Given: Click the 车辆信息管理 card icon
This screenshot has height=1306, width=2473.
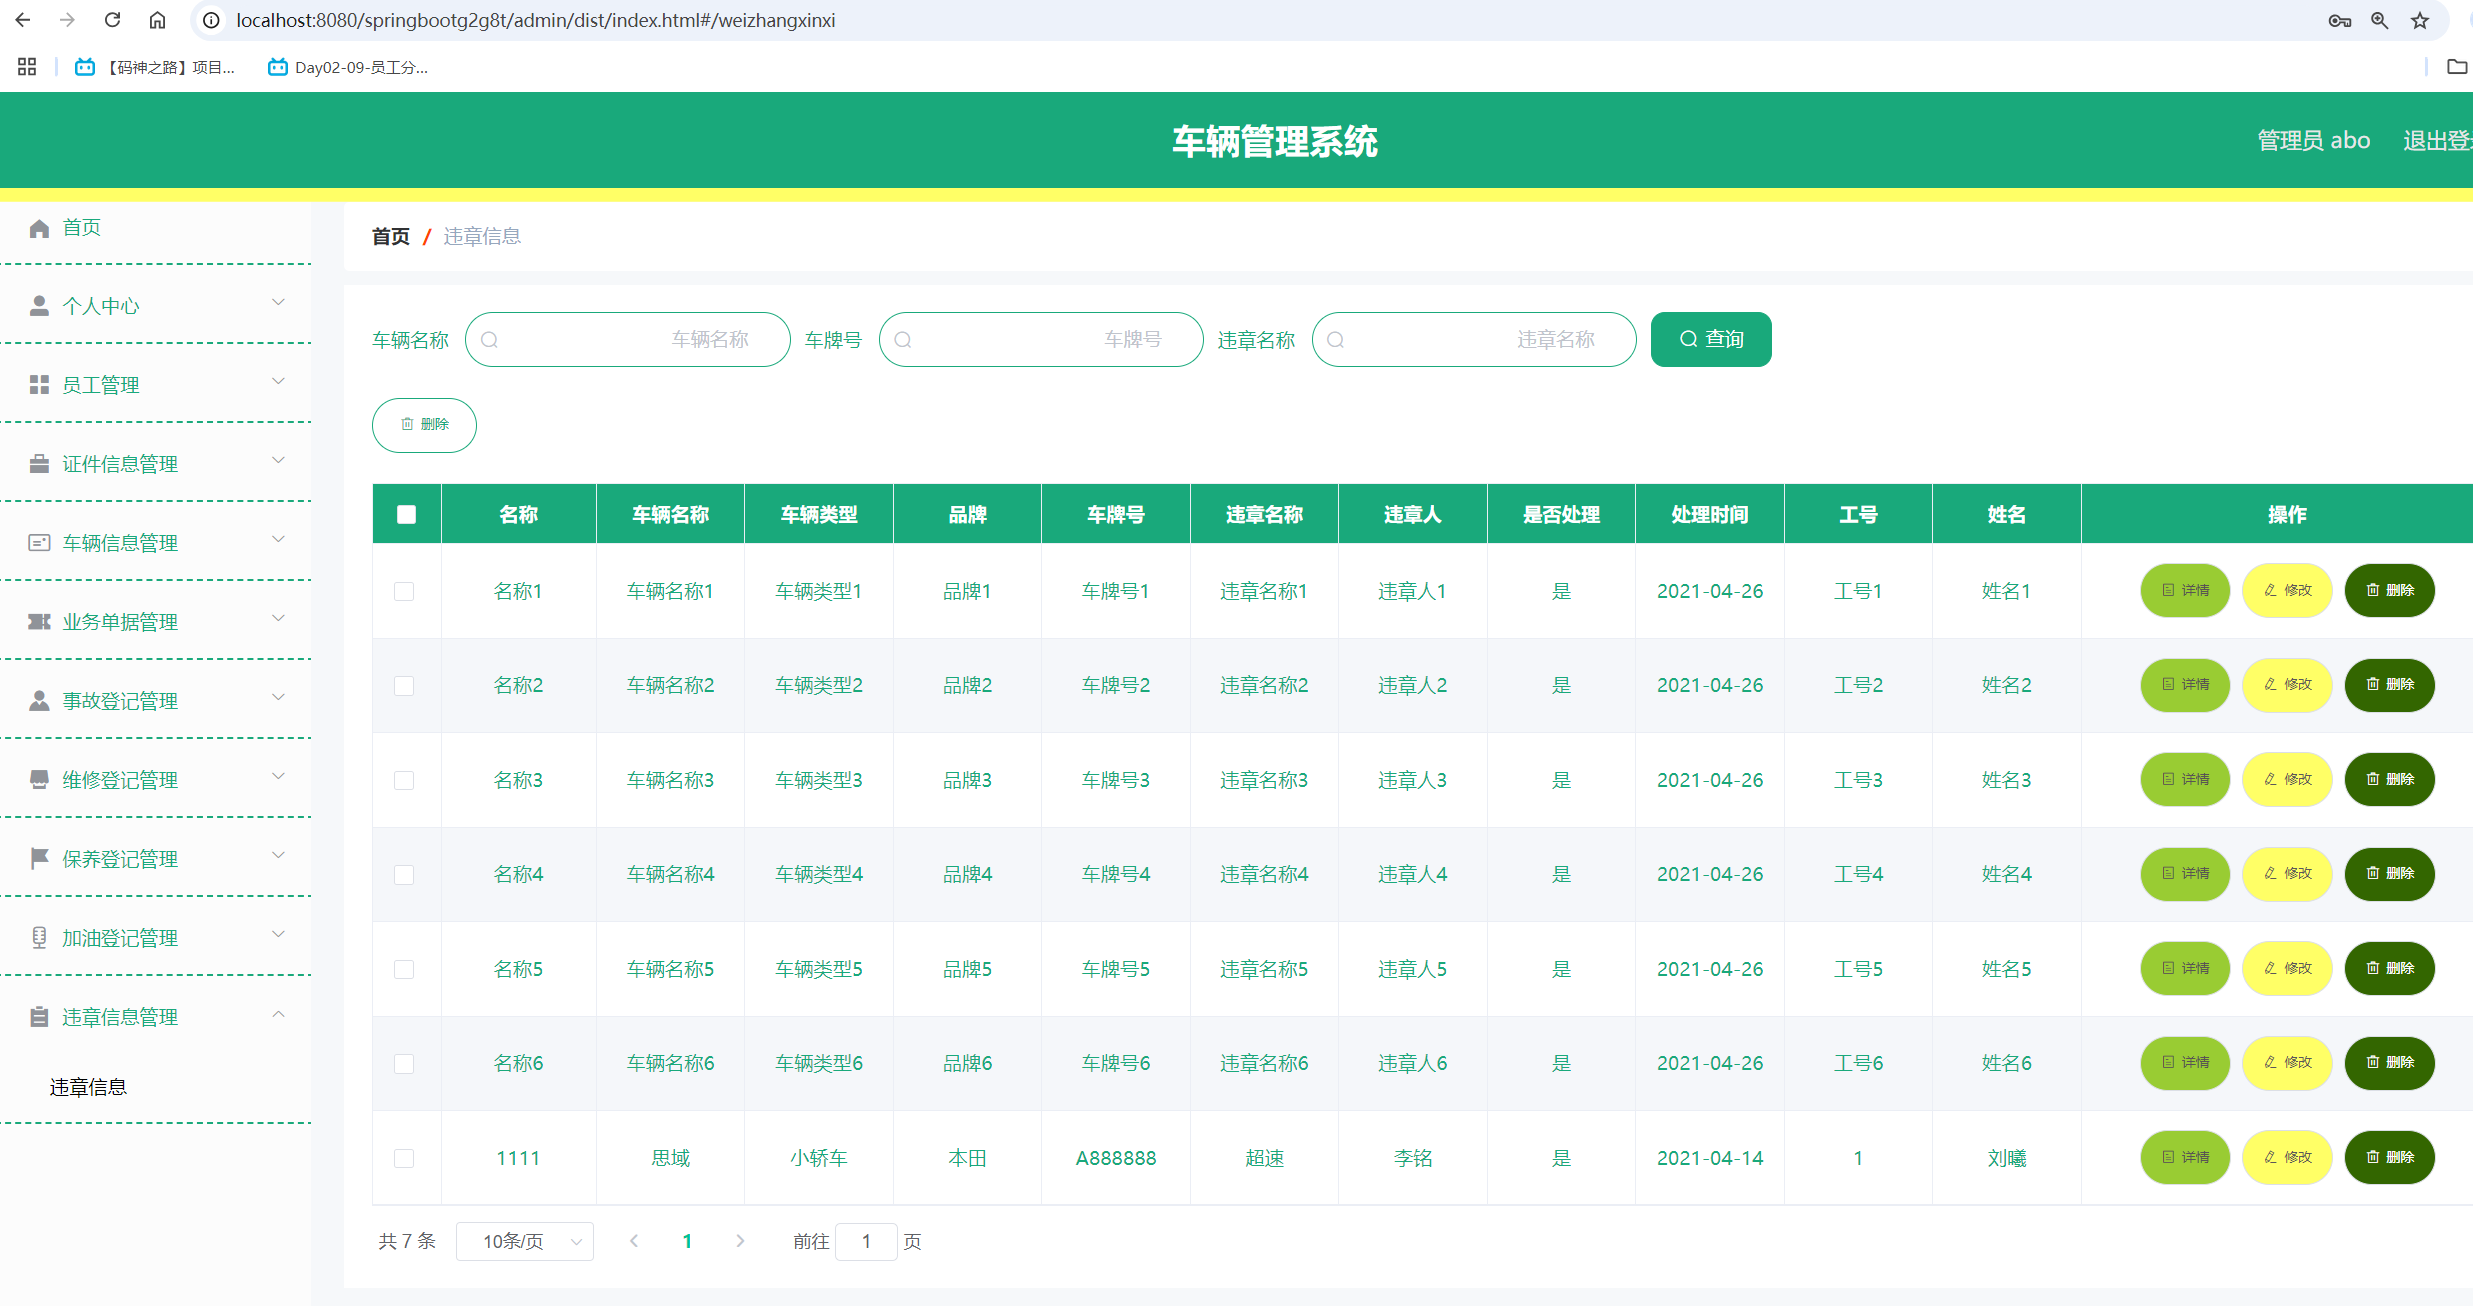Looking at the screenshot, I should (39, 542).
